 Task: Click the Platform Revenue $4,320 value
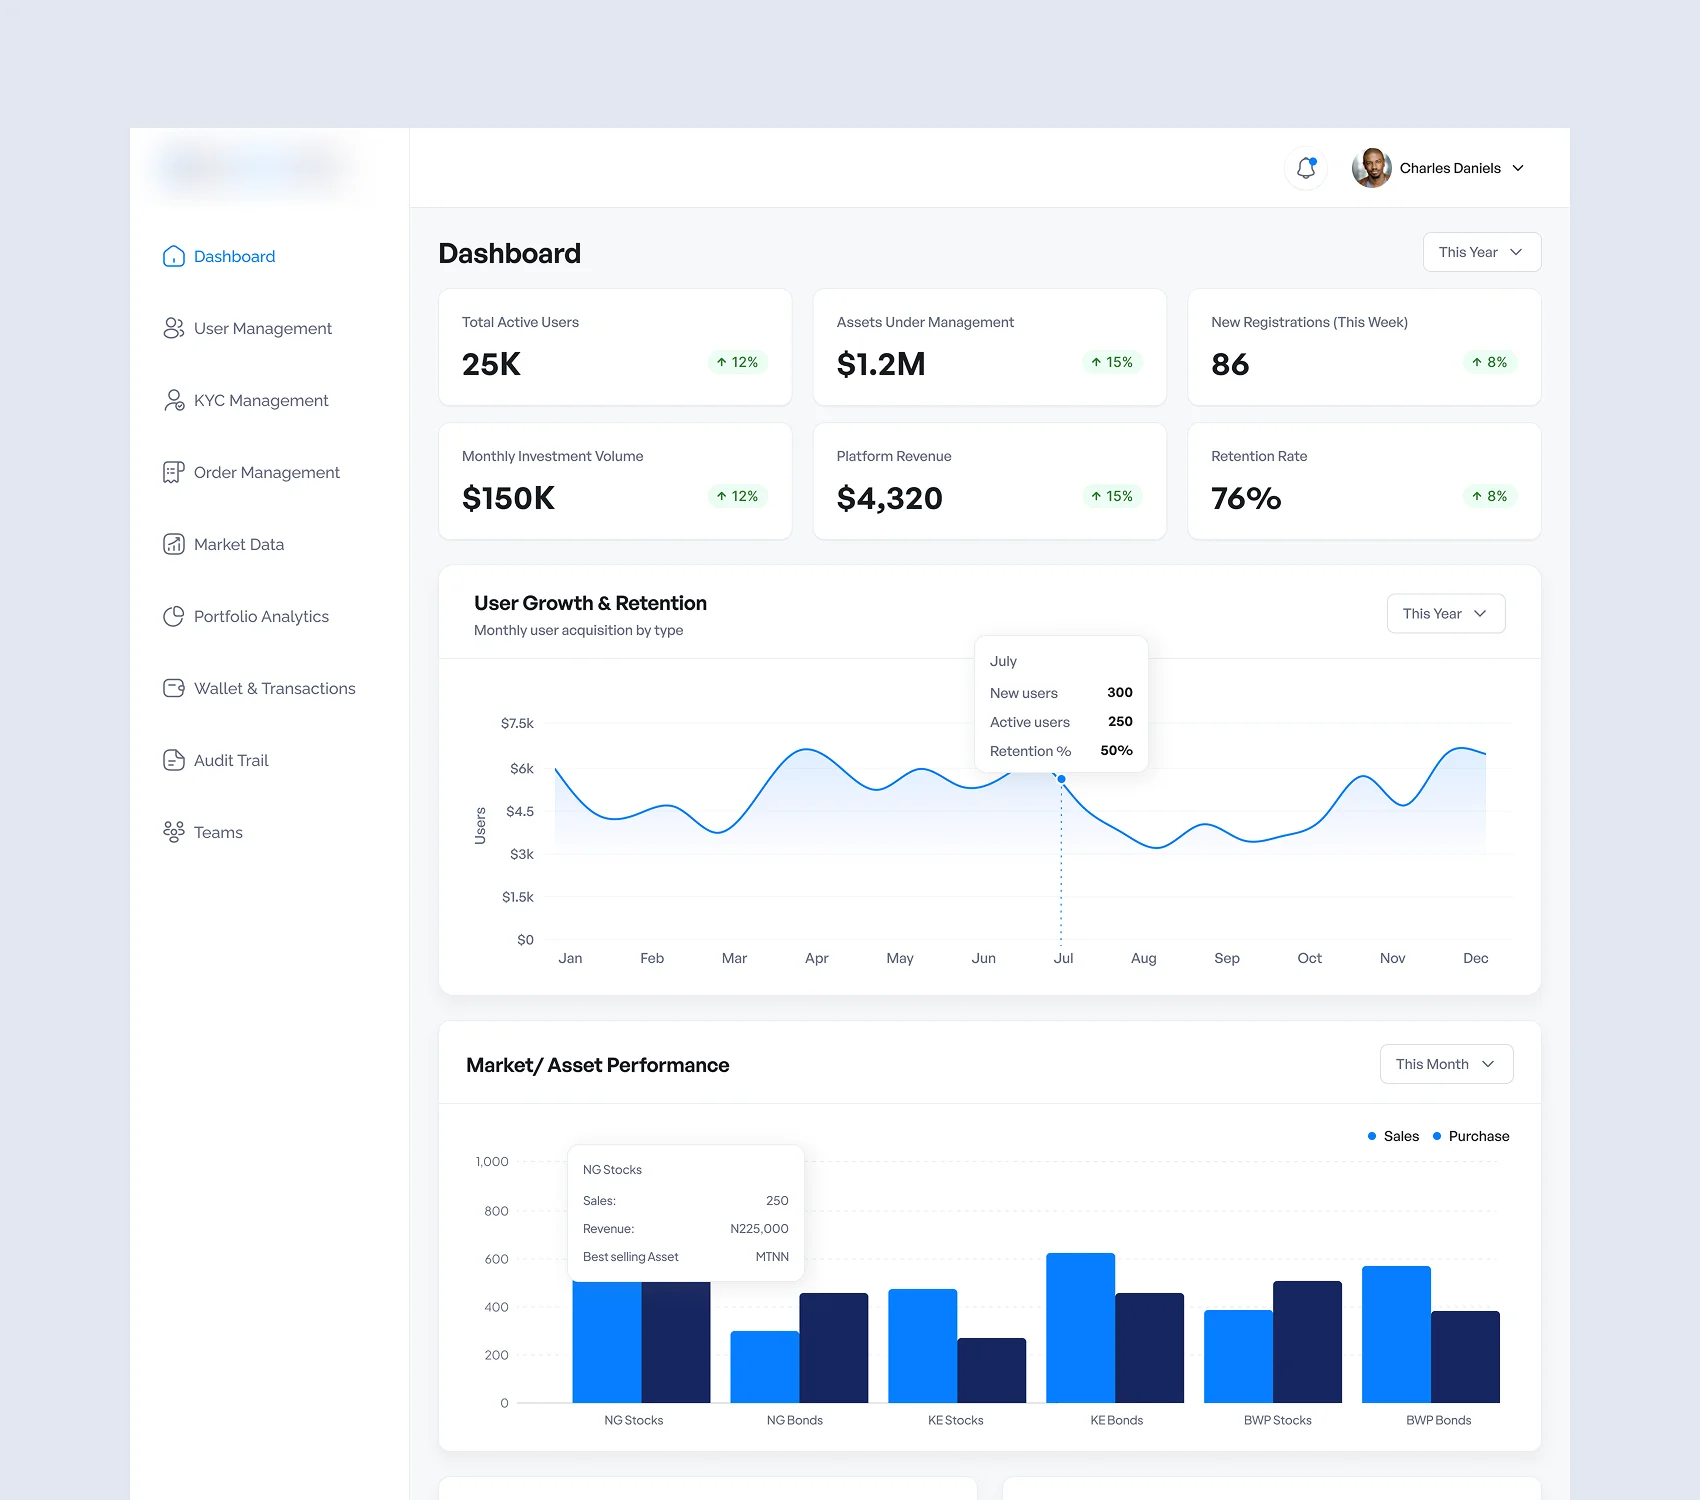[x=890, y=498]
